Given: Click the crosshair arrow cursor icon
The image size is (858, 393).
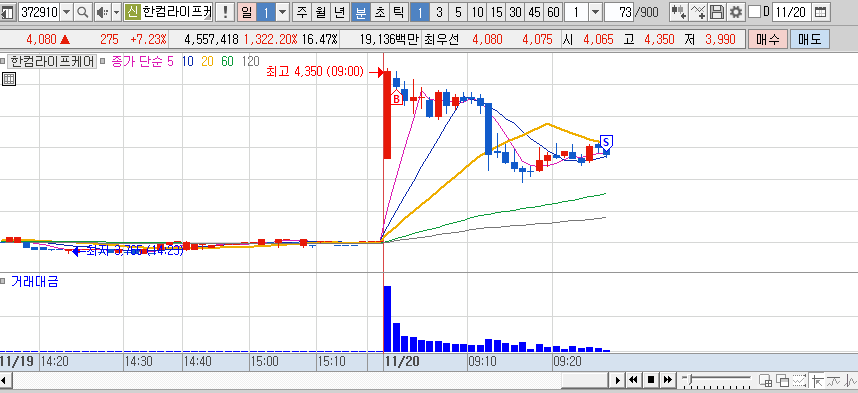Looking at the screenshot, I should (x=817, y=380).
